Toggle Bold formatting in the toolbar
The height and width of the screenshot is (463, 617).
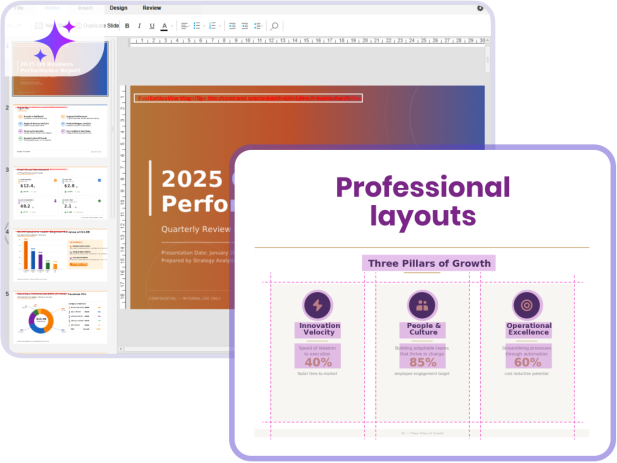(x=127, y=26)
